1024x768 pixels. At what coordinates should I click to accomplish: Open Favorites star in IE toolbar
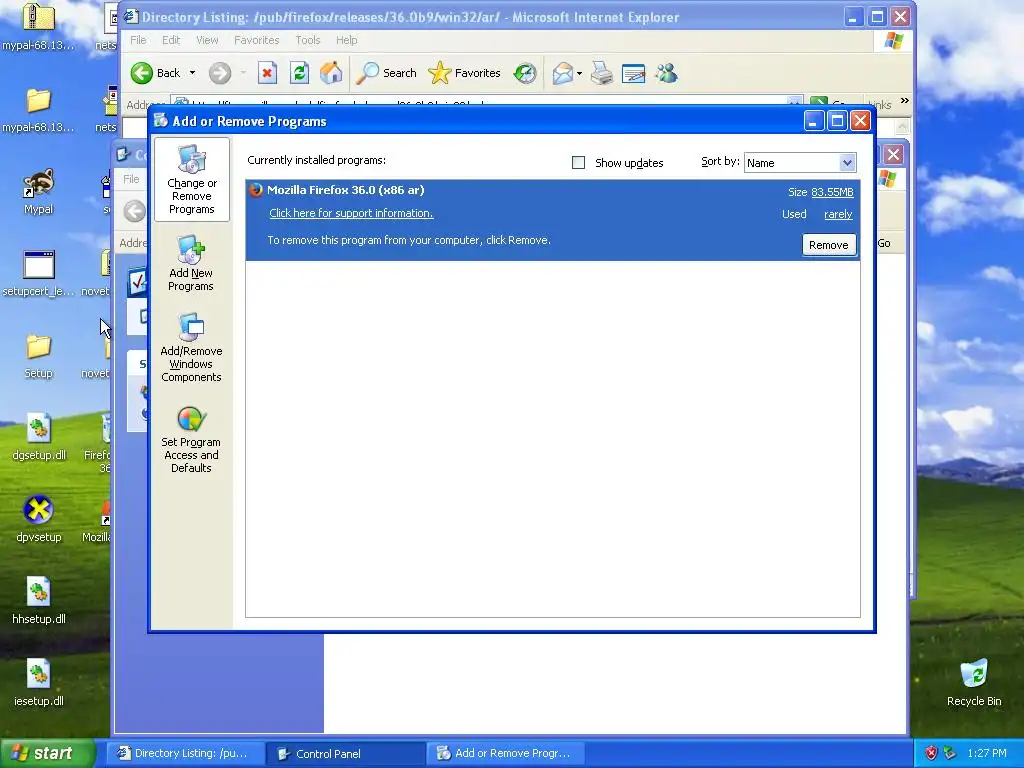click(x=464, y=73)
